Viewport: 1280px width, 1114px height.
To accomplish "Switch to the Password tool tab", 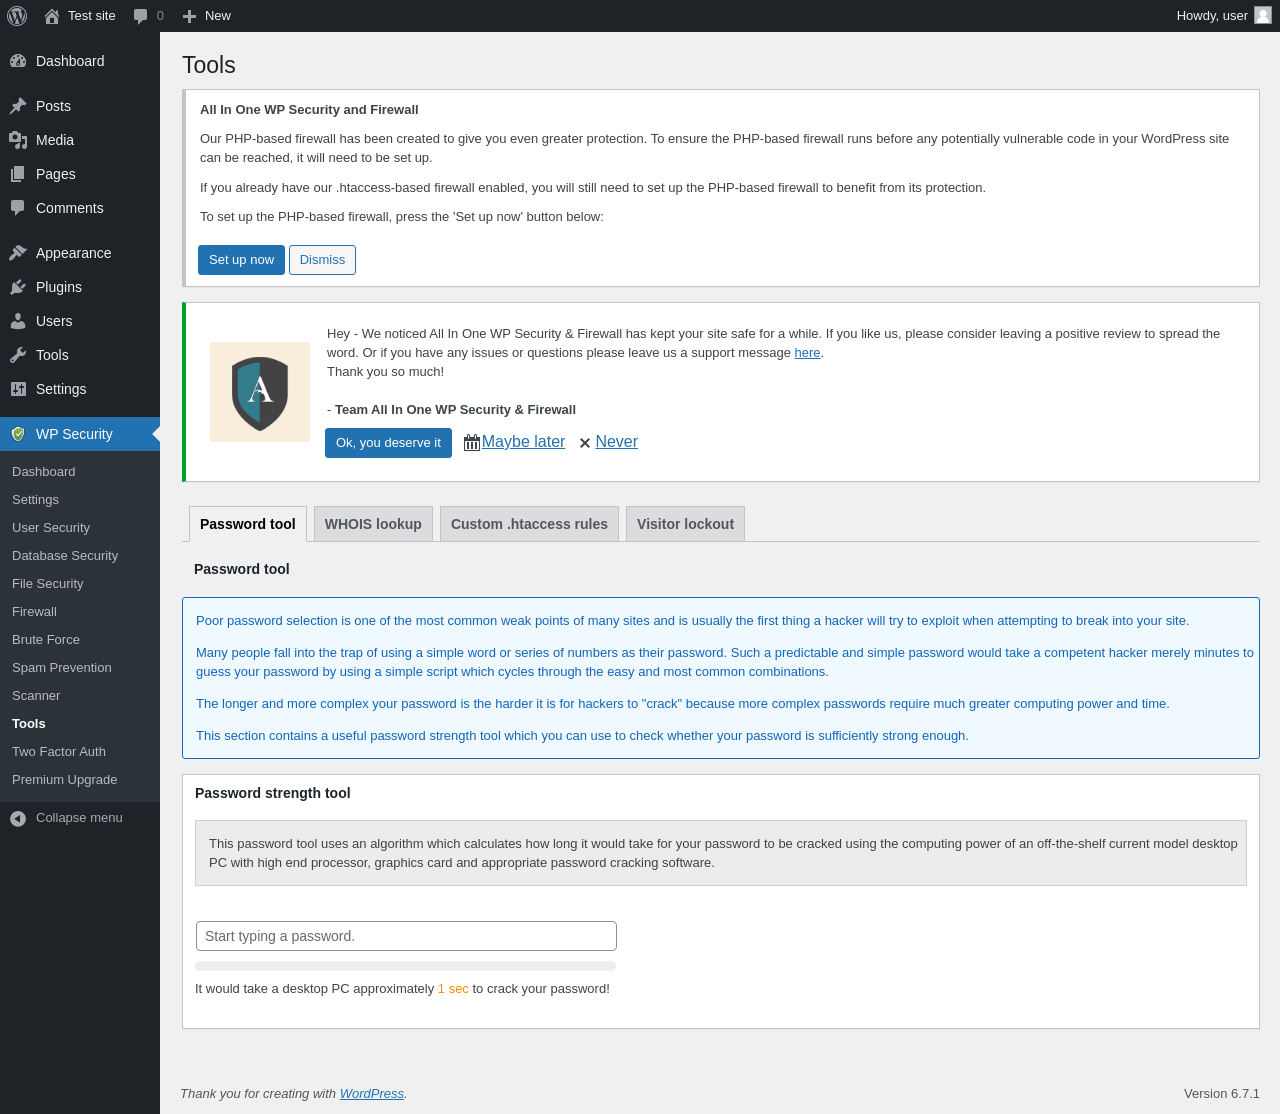I will point(248,524).
